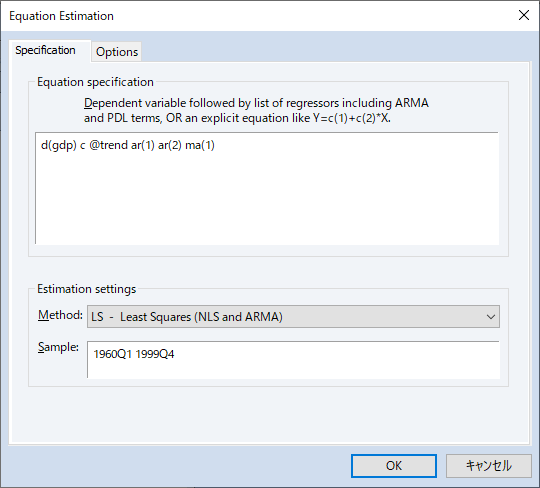Select the Specification tab
Viewport: 540px width, 488px height.
pyautogui.click(x=49, y=51)
